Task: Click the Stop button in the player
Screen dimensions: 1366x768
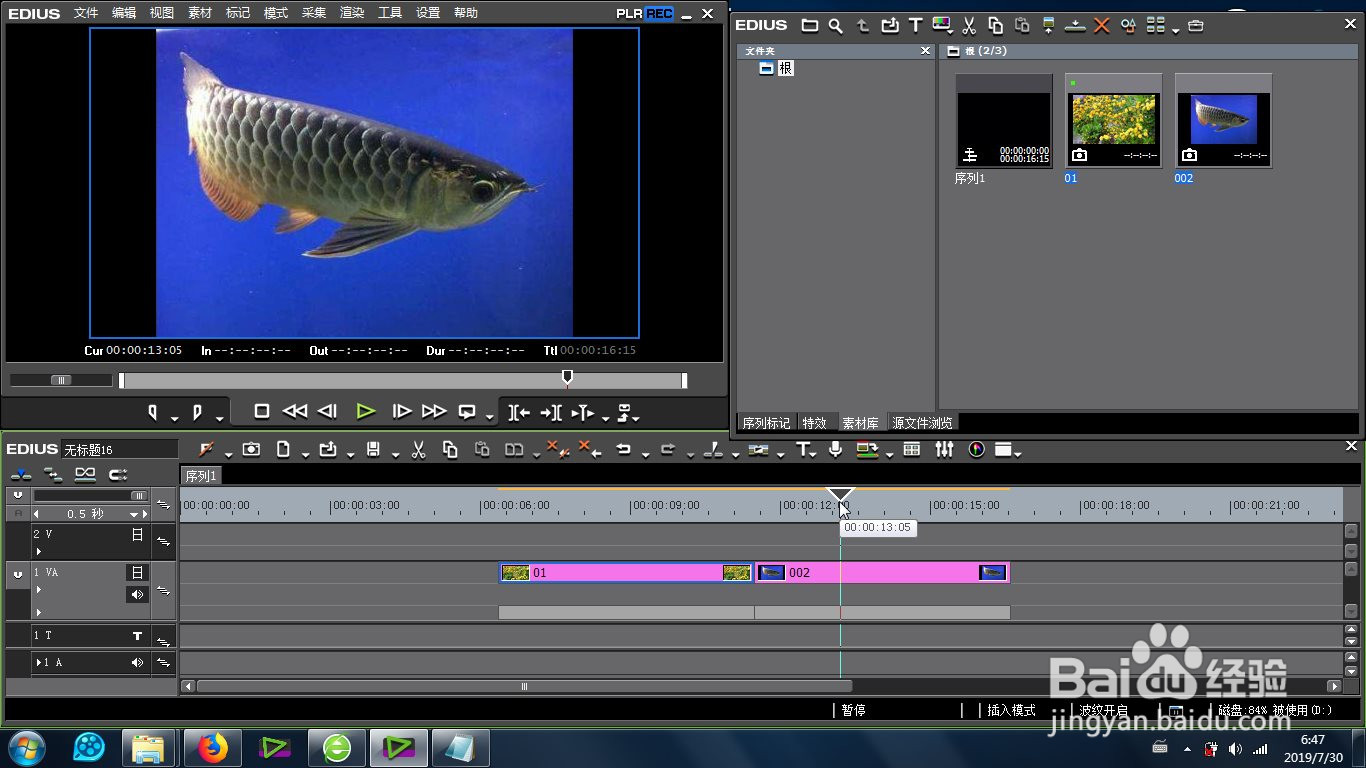Action: click(262, 411)
